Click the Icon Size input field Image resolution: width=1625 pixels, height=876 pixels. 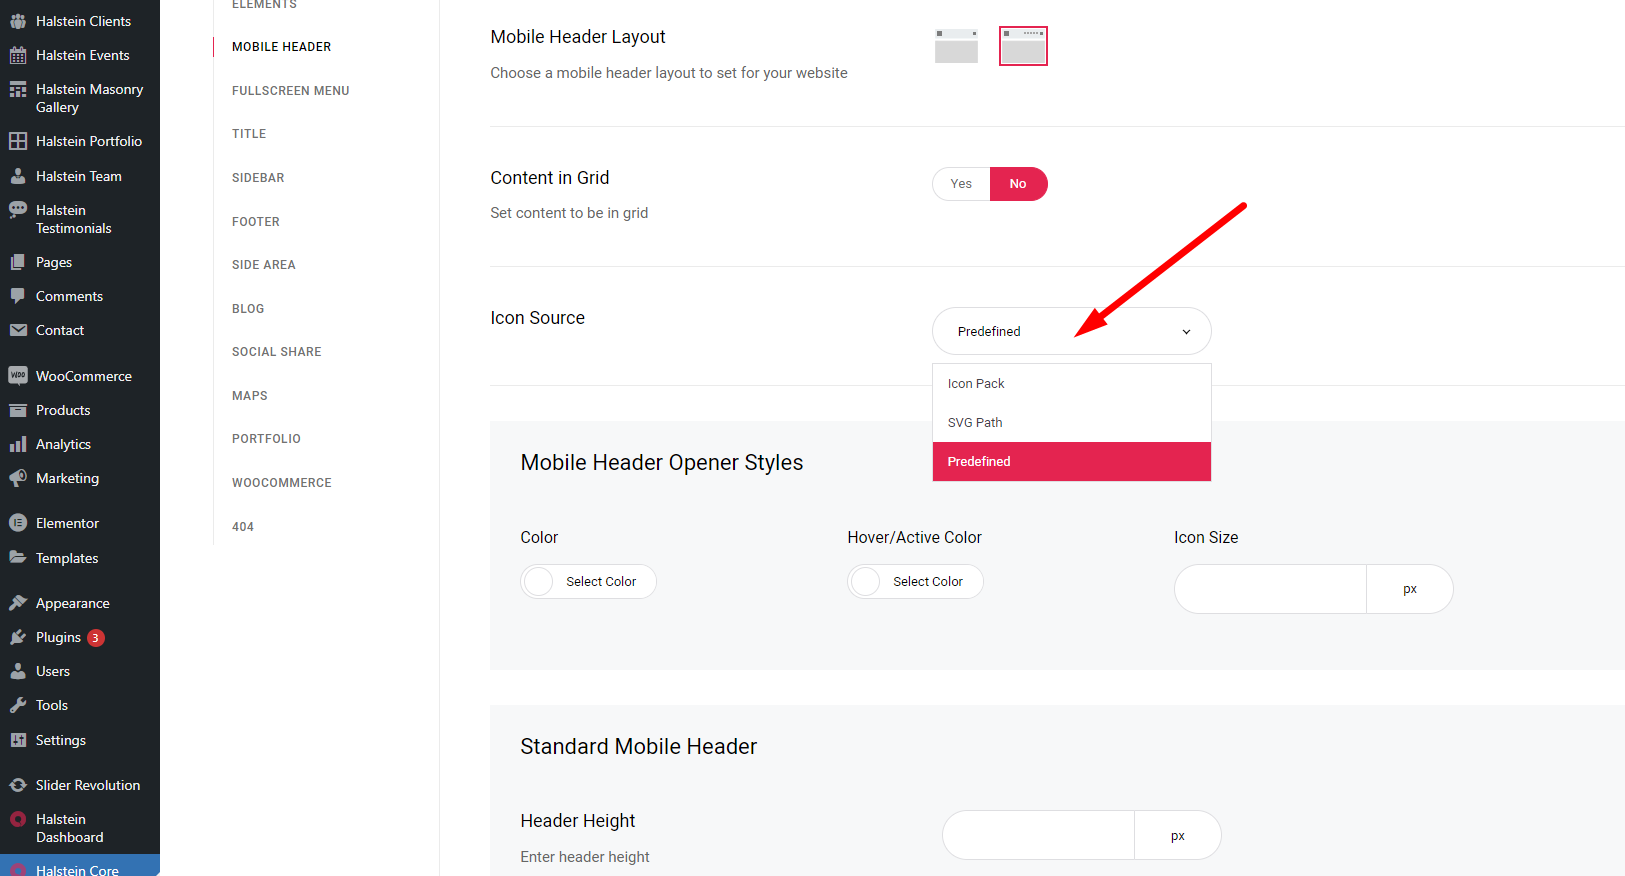coord(1270,589)
